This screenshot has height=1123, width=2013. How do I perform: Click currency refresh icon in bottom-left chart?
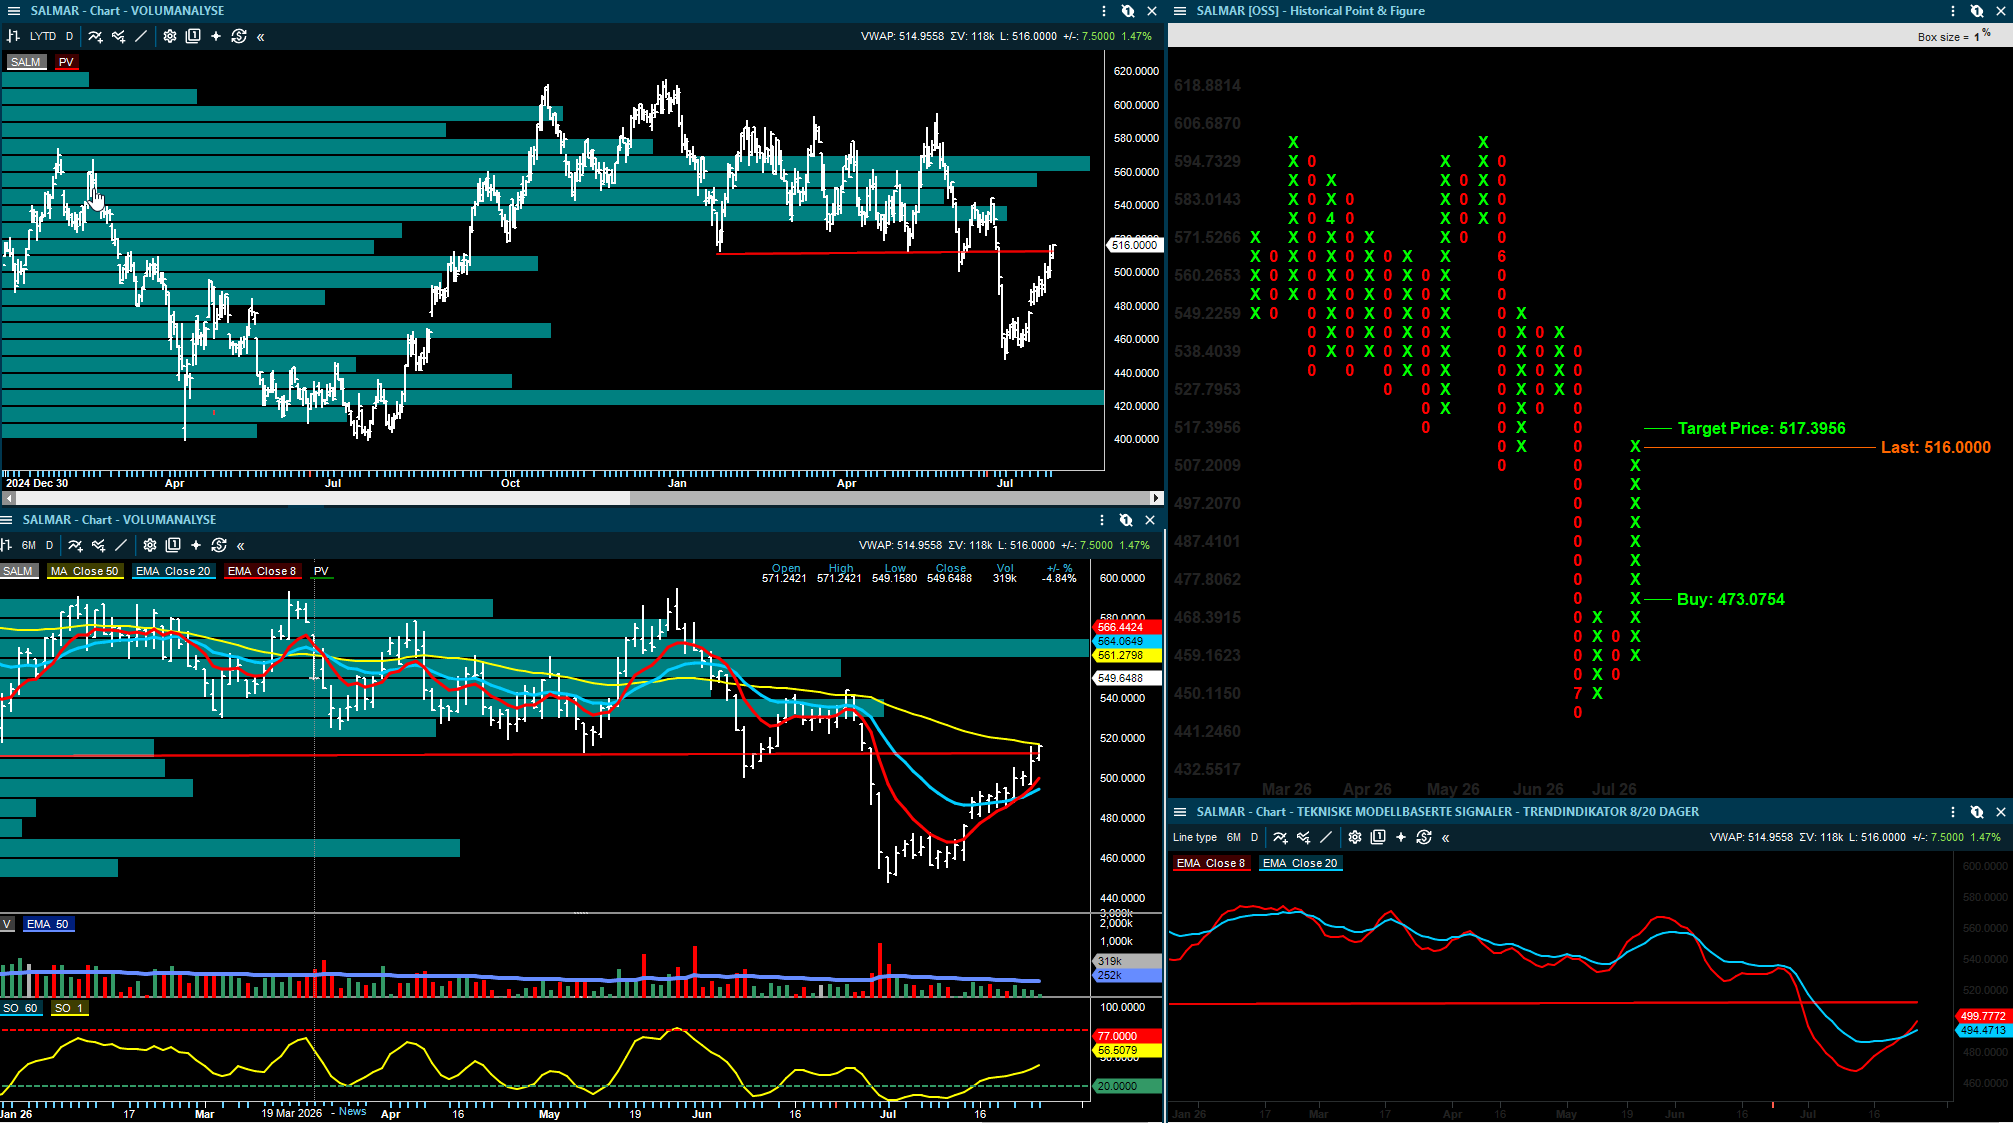[219, 545]
